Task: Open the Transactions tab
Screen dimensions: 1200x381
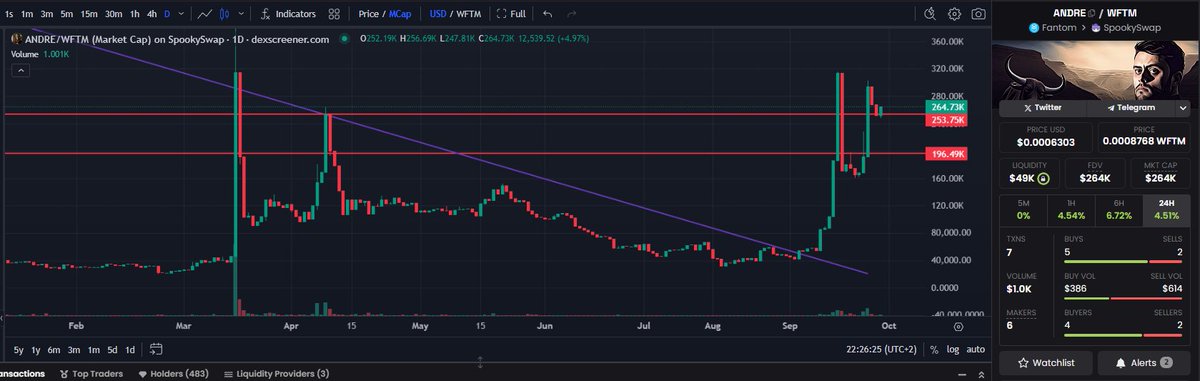Action: point(23,374)
